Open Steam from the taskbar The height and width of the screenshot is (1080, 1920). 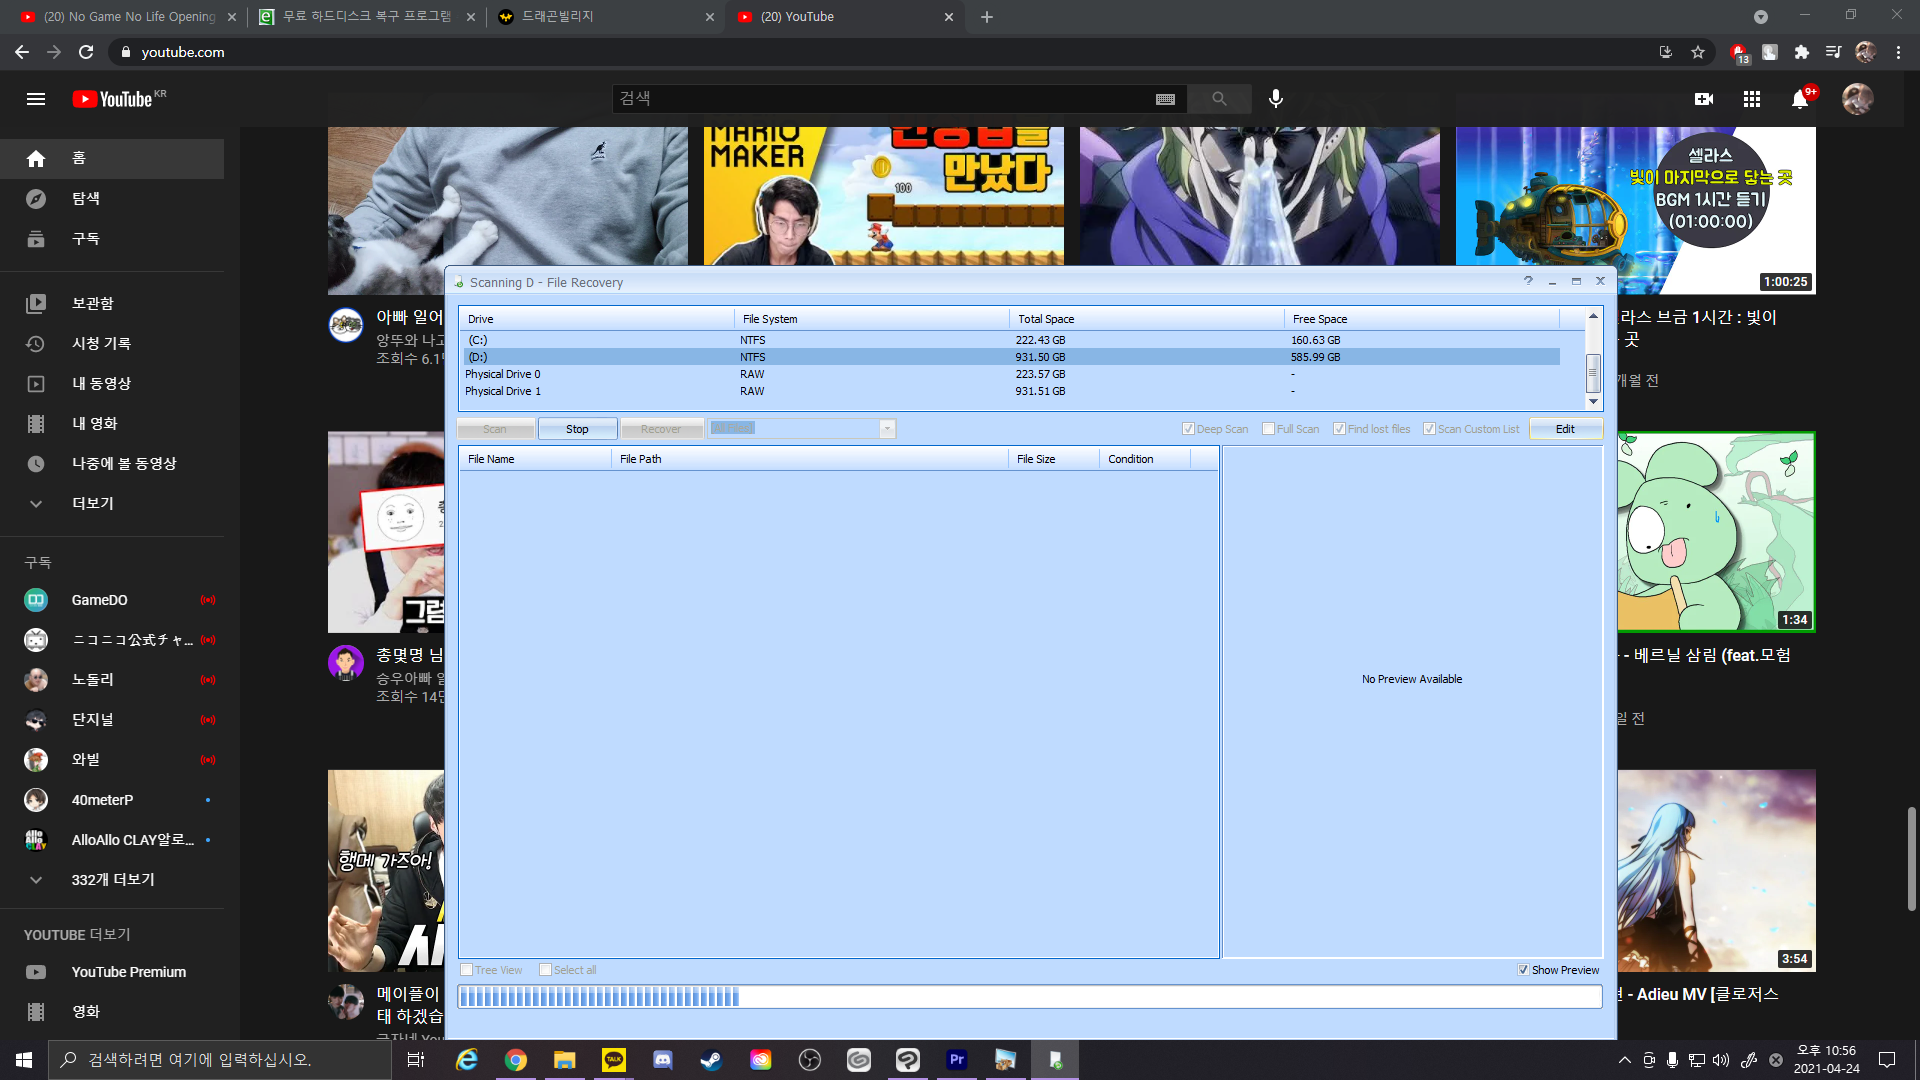point(711,1060)
